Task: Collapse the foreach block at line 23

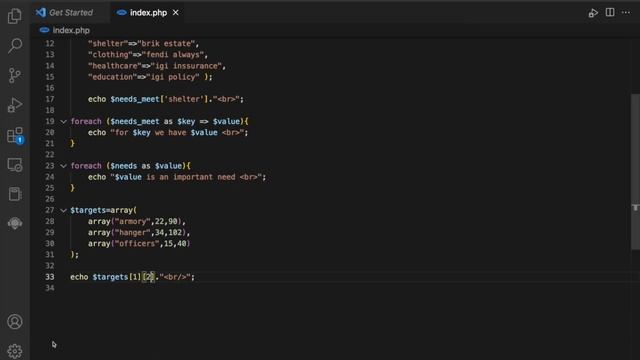Action: [x=63, y=166]
